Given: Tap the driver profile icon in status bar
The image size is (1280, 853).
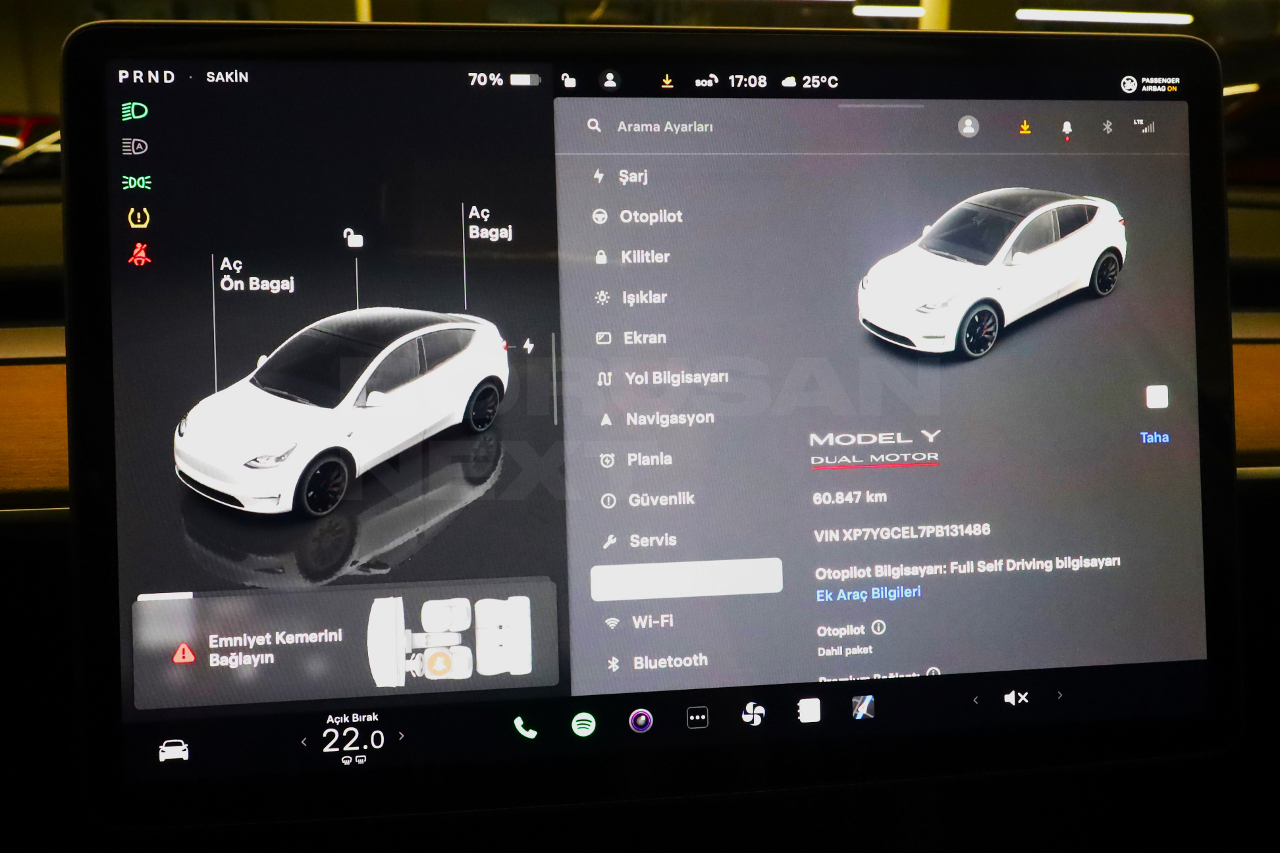Looking at the screenshot, I should coord(609,81).
